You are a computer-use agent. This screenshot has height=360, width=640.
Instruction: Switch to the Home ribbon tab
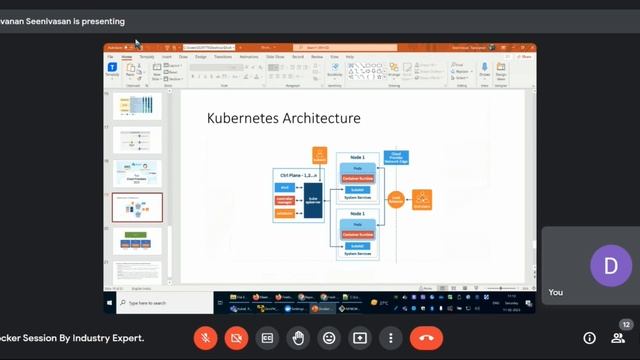127,57
